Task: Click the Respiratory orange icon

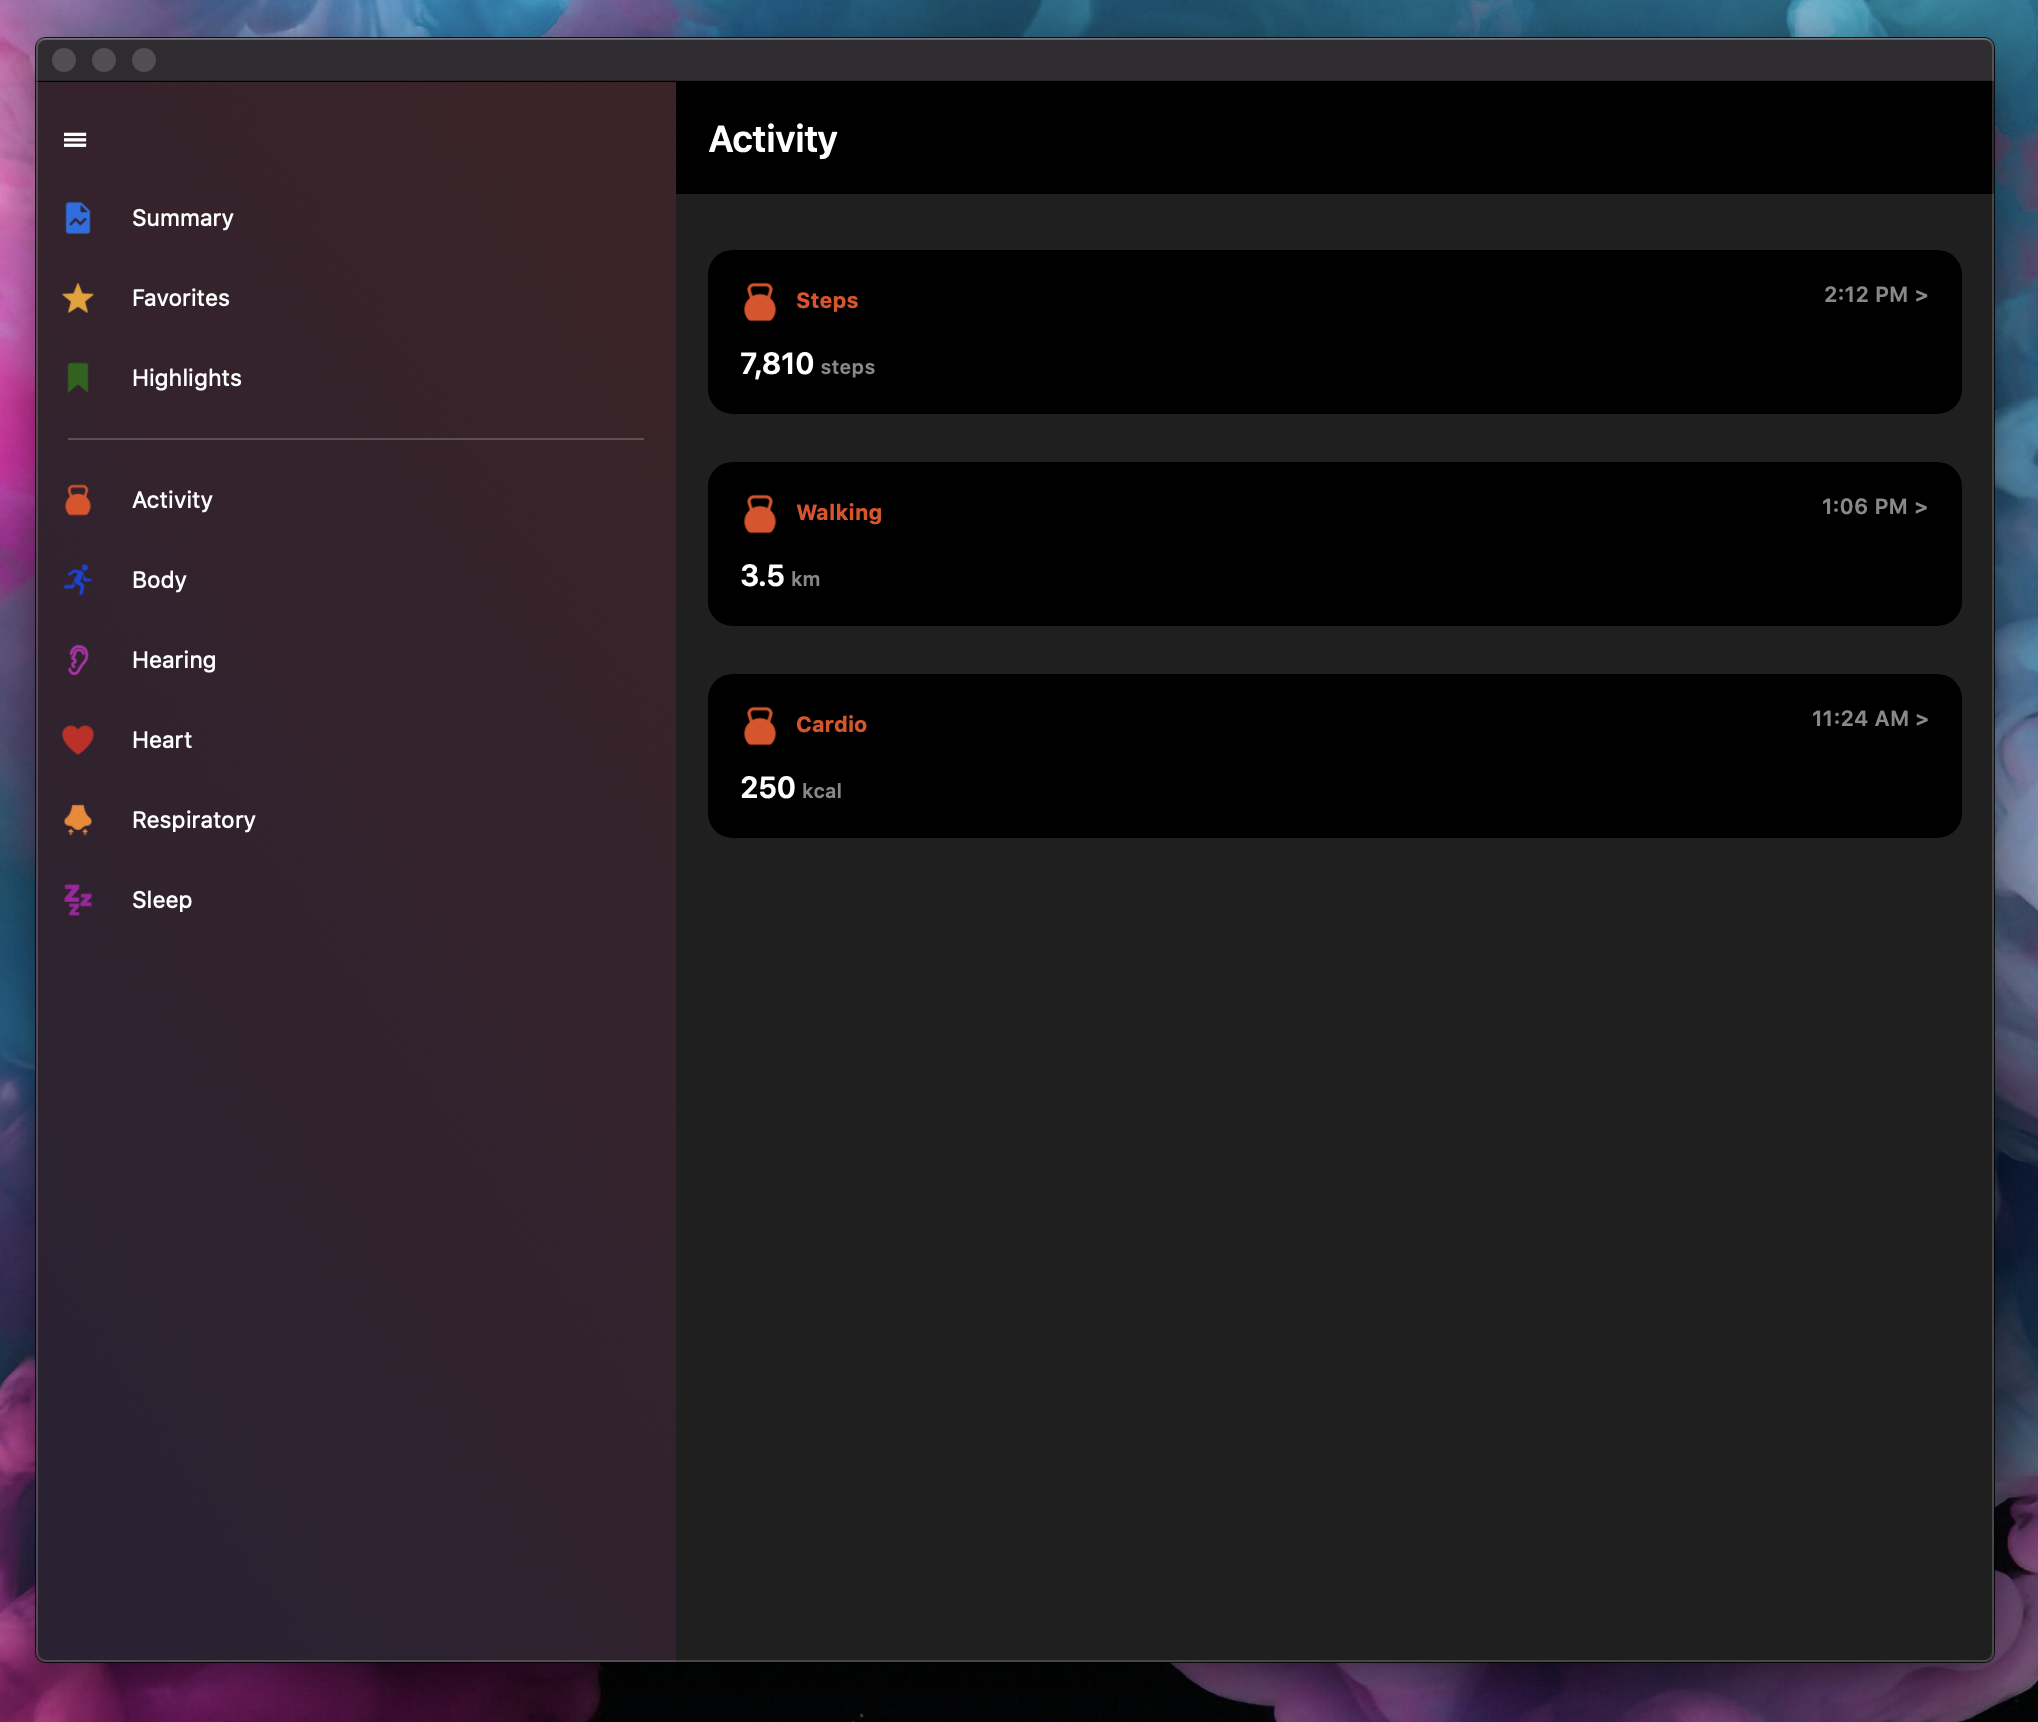Action: [78, 820]
